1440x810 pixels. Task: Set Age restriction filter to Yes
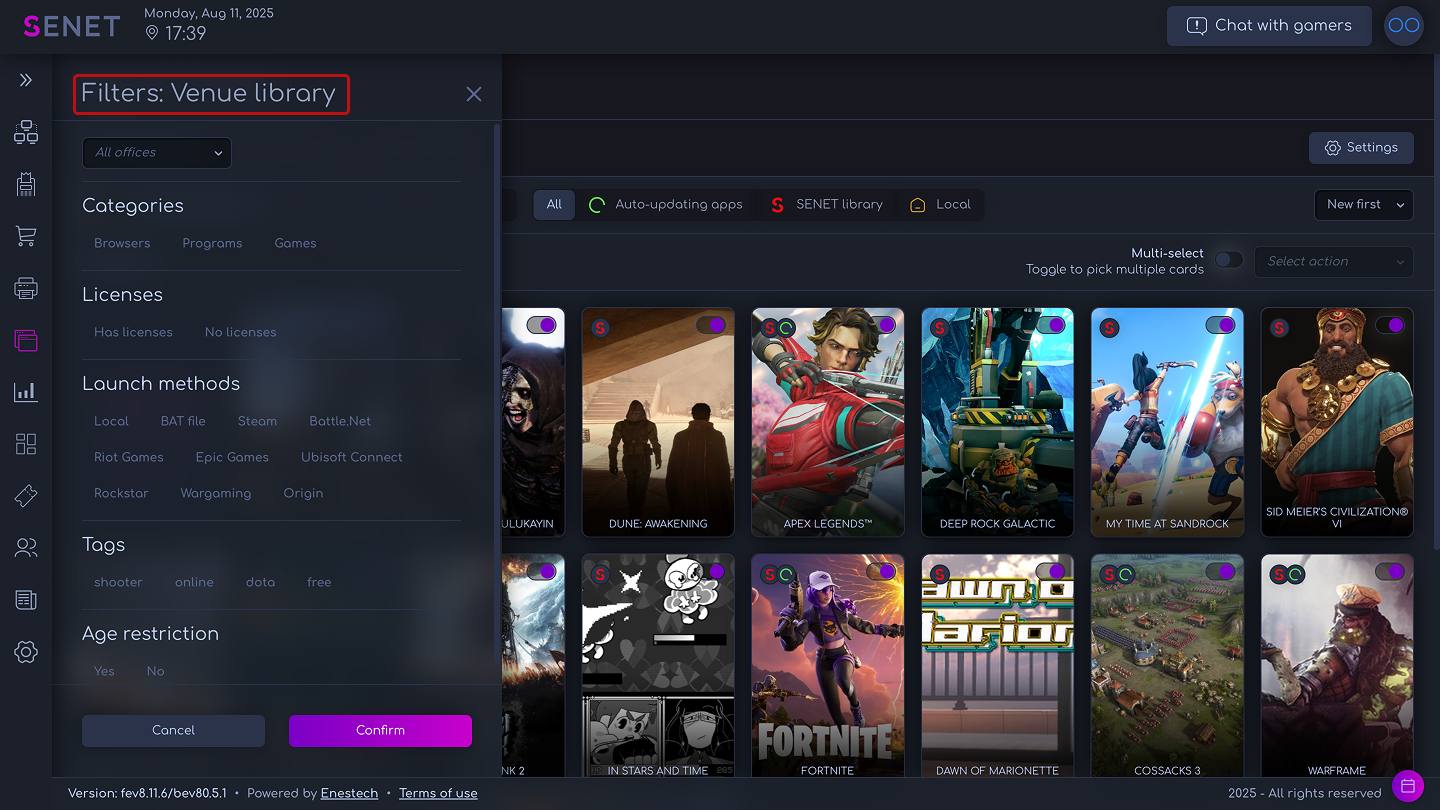tap(104, 671)
